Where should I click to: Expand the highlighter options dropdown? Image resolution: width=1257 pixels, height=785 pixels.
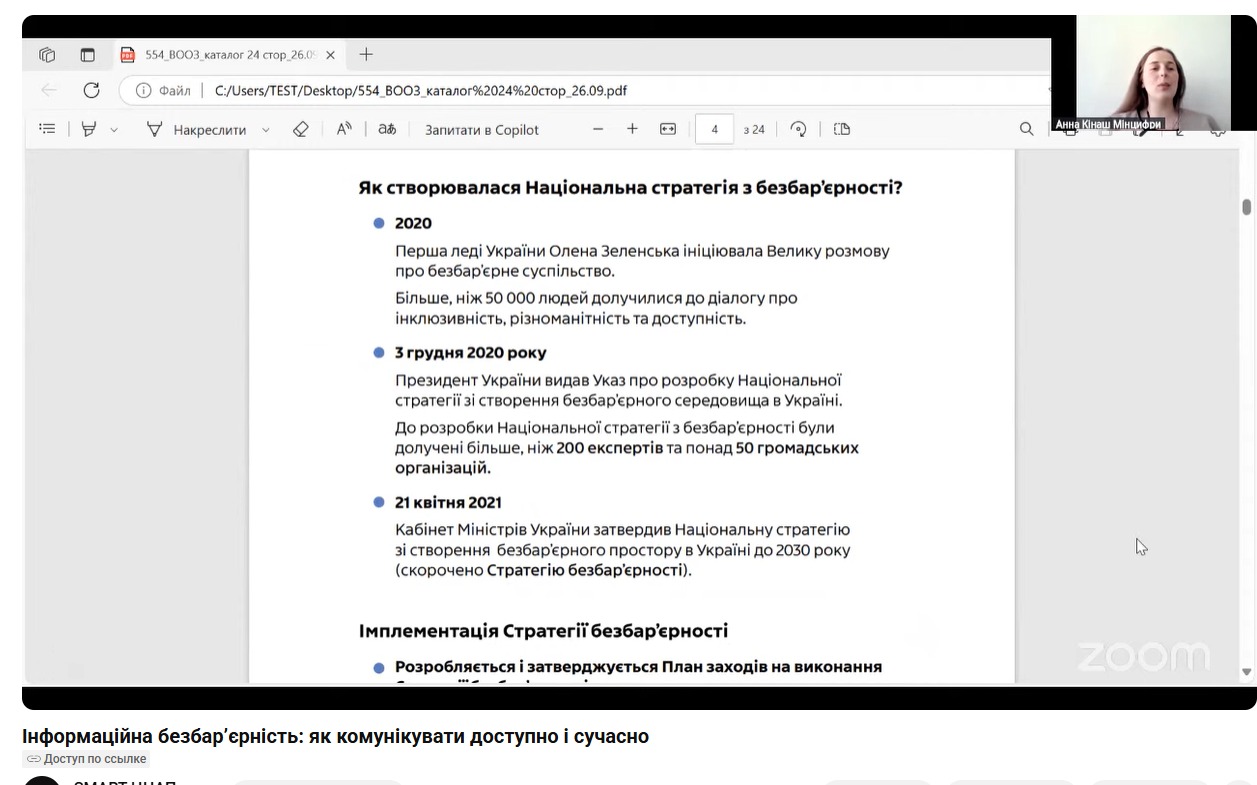[114, 130]
